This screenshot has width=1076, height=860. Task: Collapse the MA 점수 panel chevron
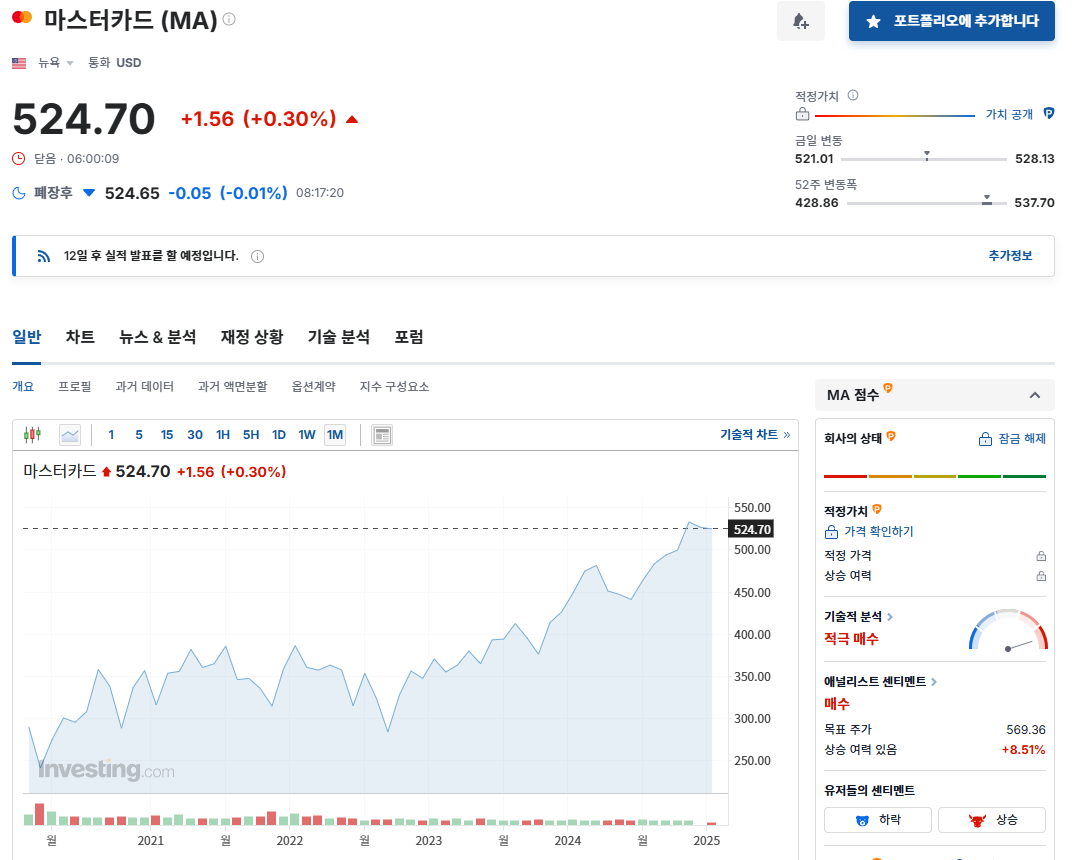[1035, 395]
